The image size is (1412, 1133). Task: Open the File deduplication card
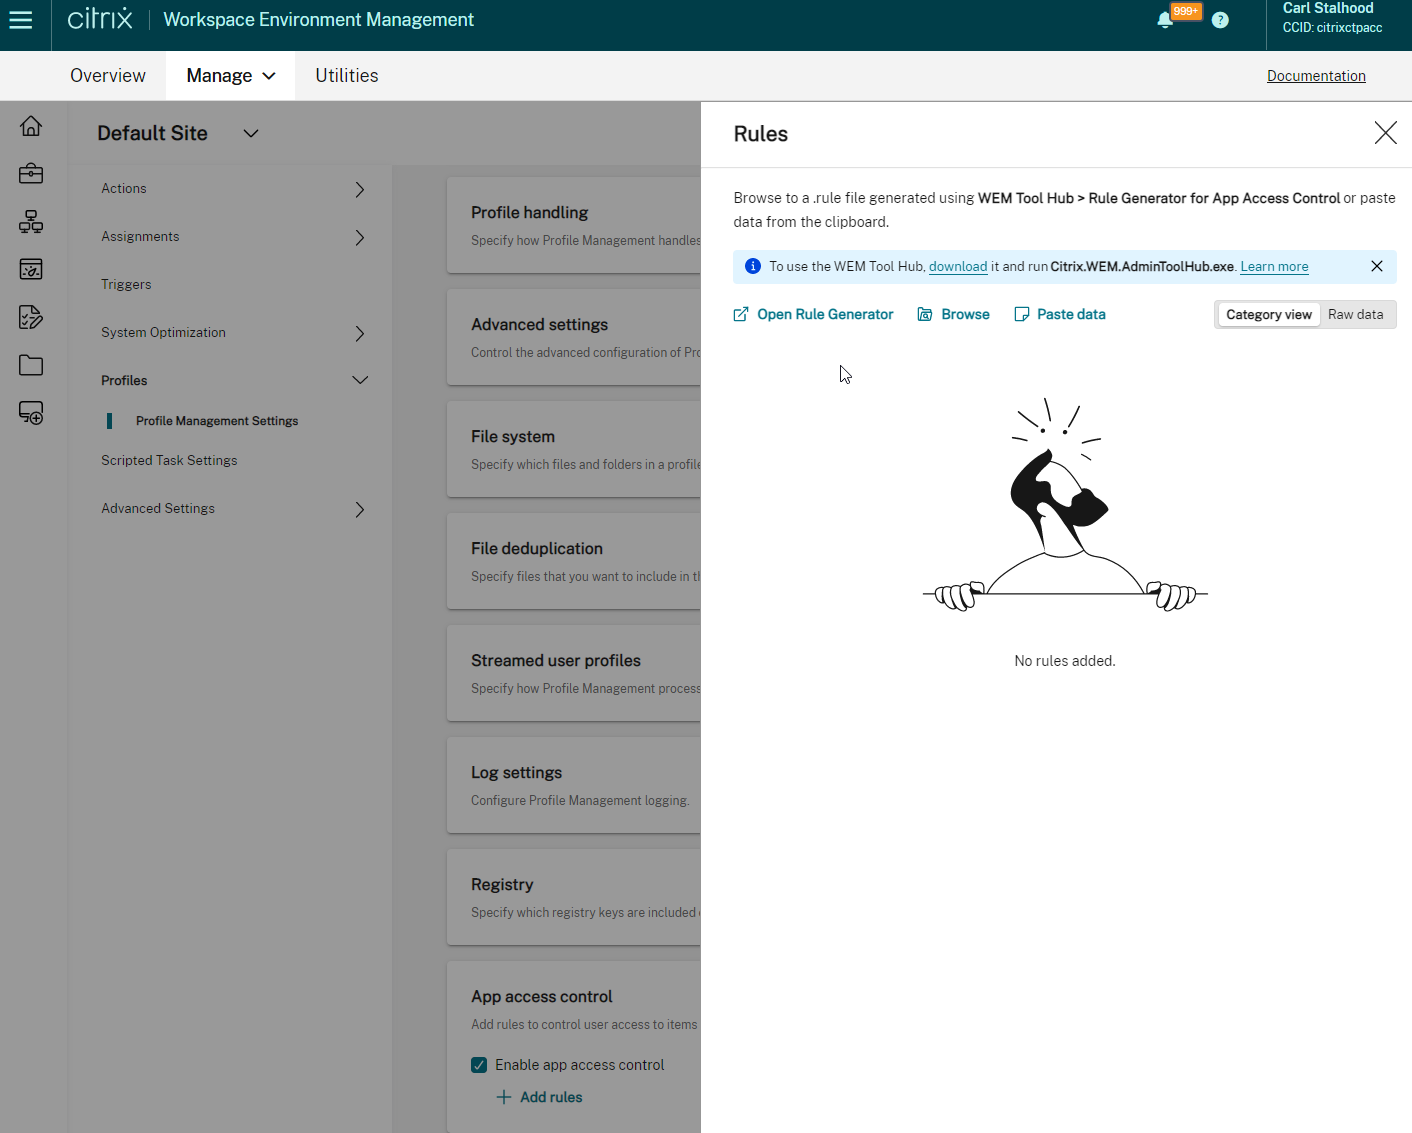point(574,561)
